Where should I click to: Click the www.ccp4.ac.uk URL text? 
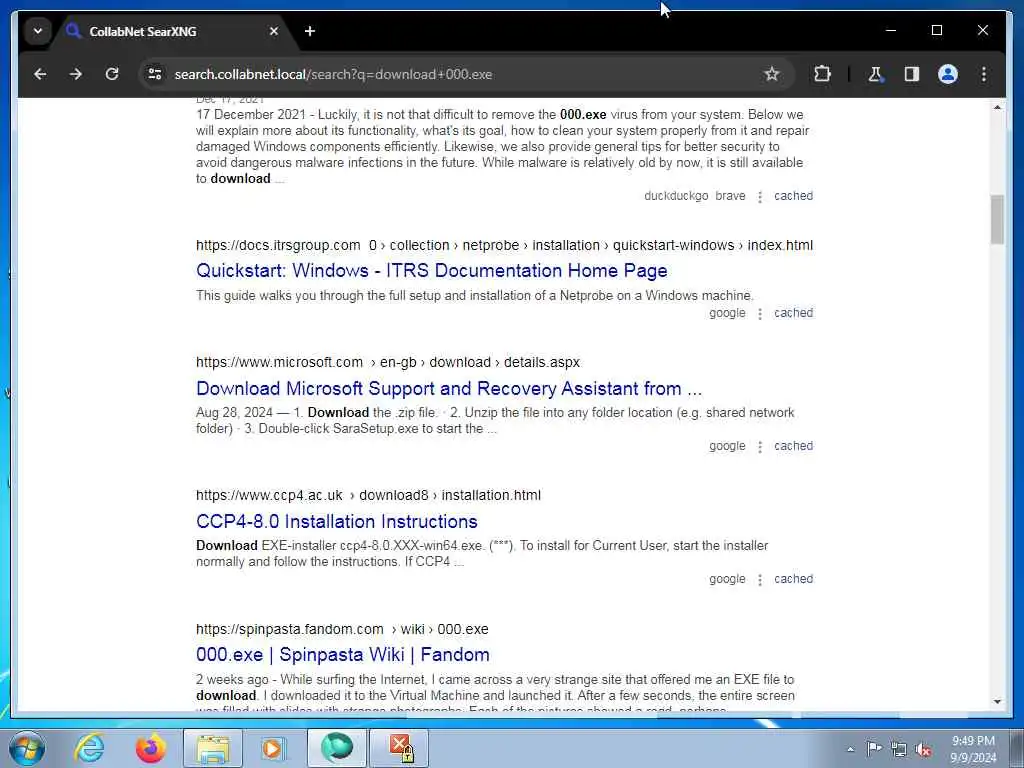pyautogui.click(x=269, y=495)
